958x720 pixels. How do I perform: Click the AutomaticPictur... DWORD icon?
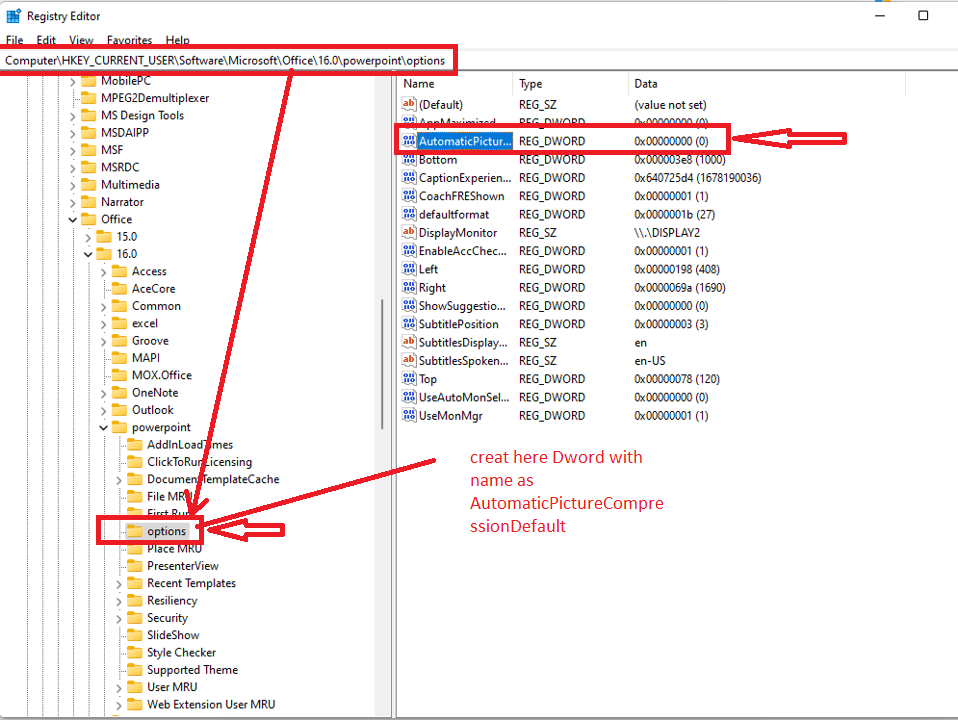[x=409, y=141]
